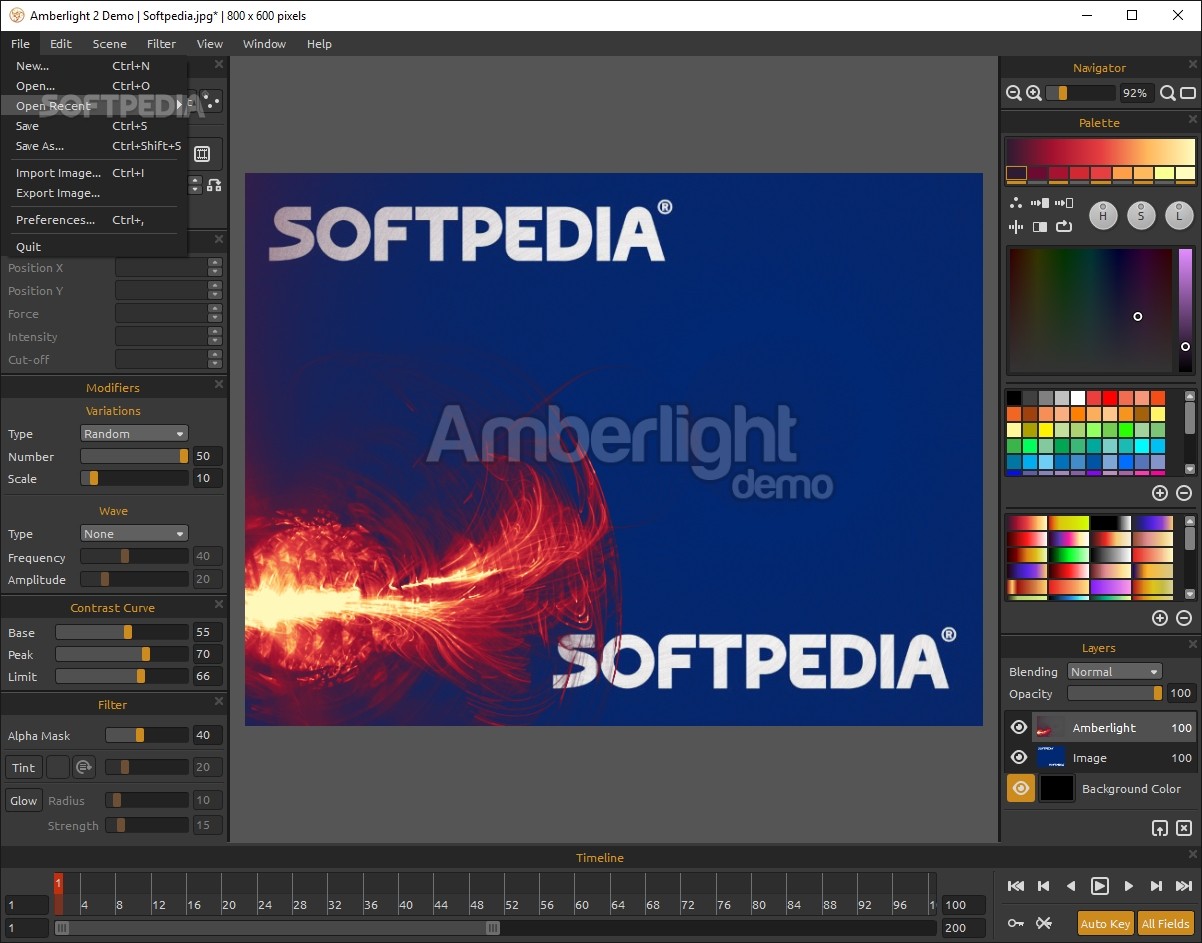Jump to the last frame in the timeline
Image resolution: width=1202 pixels, height=943 pixels.
(1184, 886)
